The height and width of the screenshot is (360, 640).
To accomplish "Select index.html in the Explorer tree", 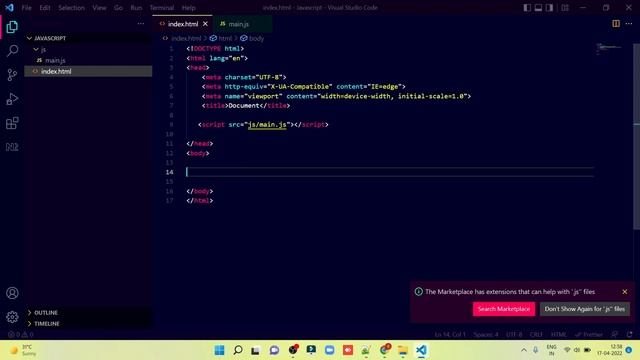I will pyautogui.click(x=88, y=71).
